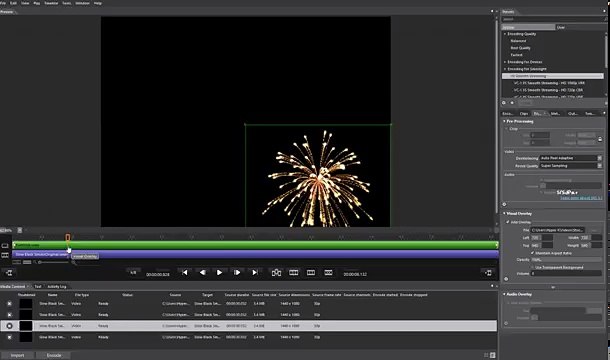The height and width of the screenshot is (360, 610).
Task: Switch to the Activity Log tab
Action: [57, 286]
